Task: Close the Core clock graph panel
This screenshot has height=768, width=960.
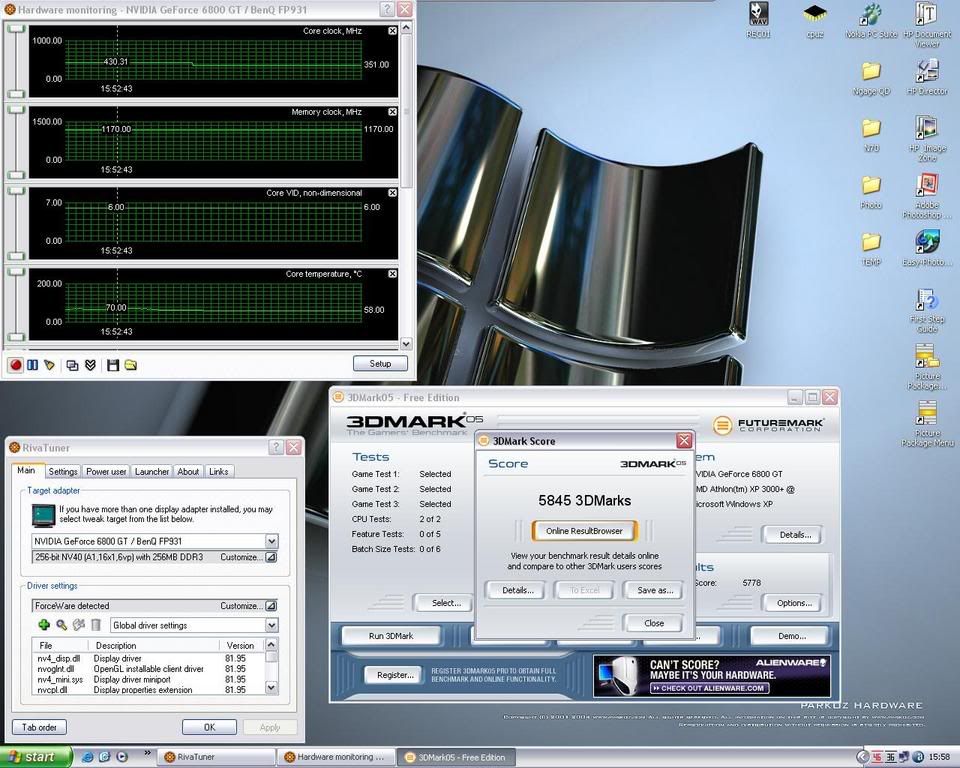Action: tap(392, 31)
